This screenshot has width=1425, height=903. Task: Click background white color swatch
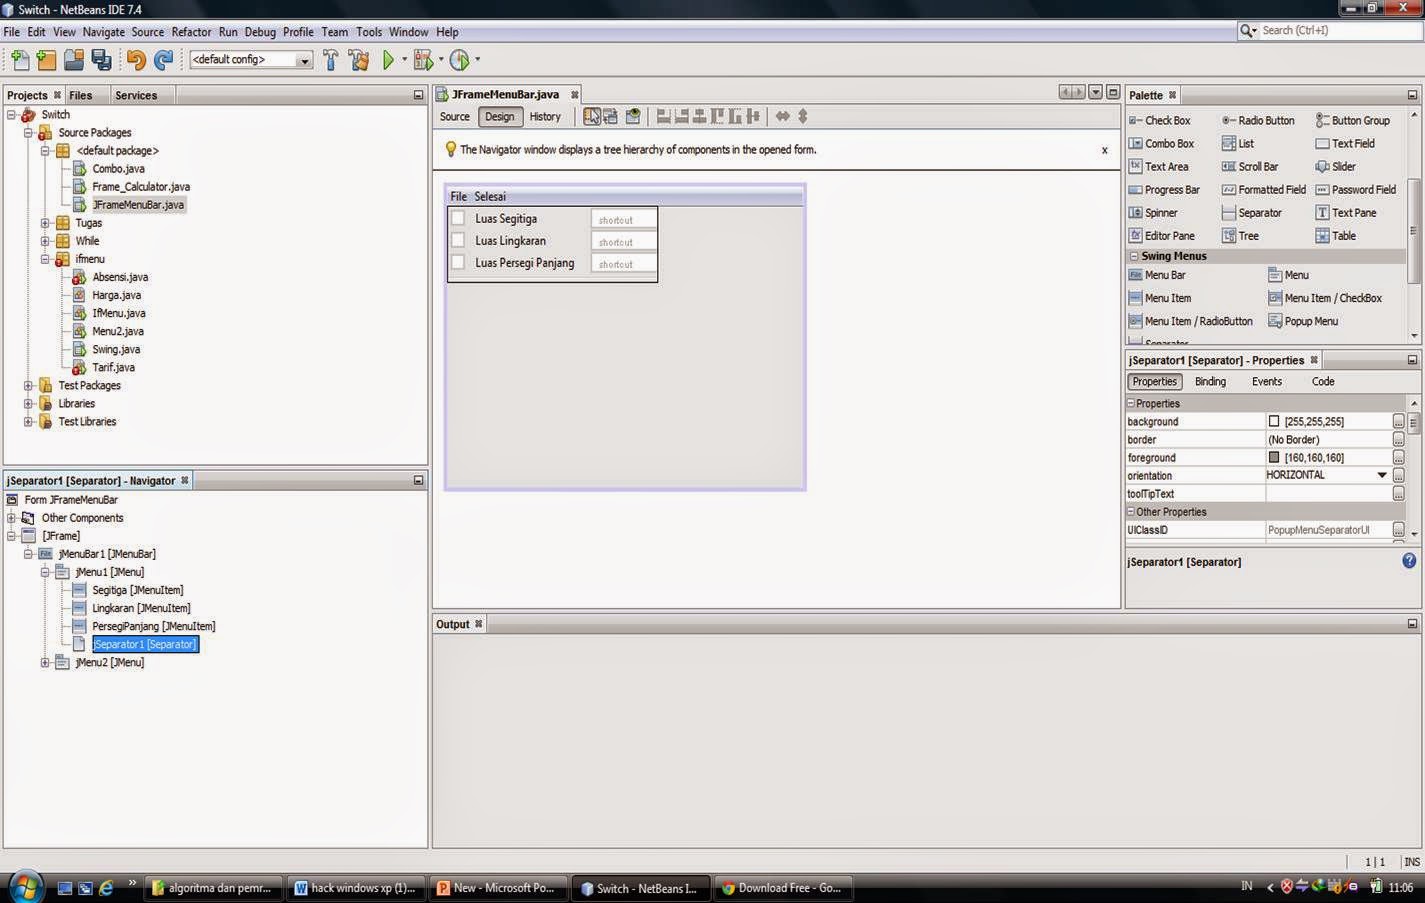[1274, 421]
